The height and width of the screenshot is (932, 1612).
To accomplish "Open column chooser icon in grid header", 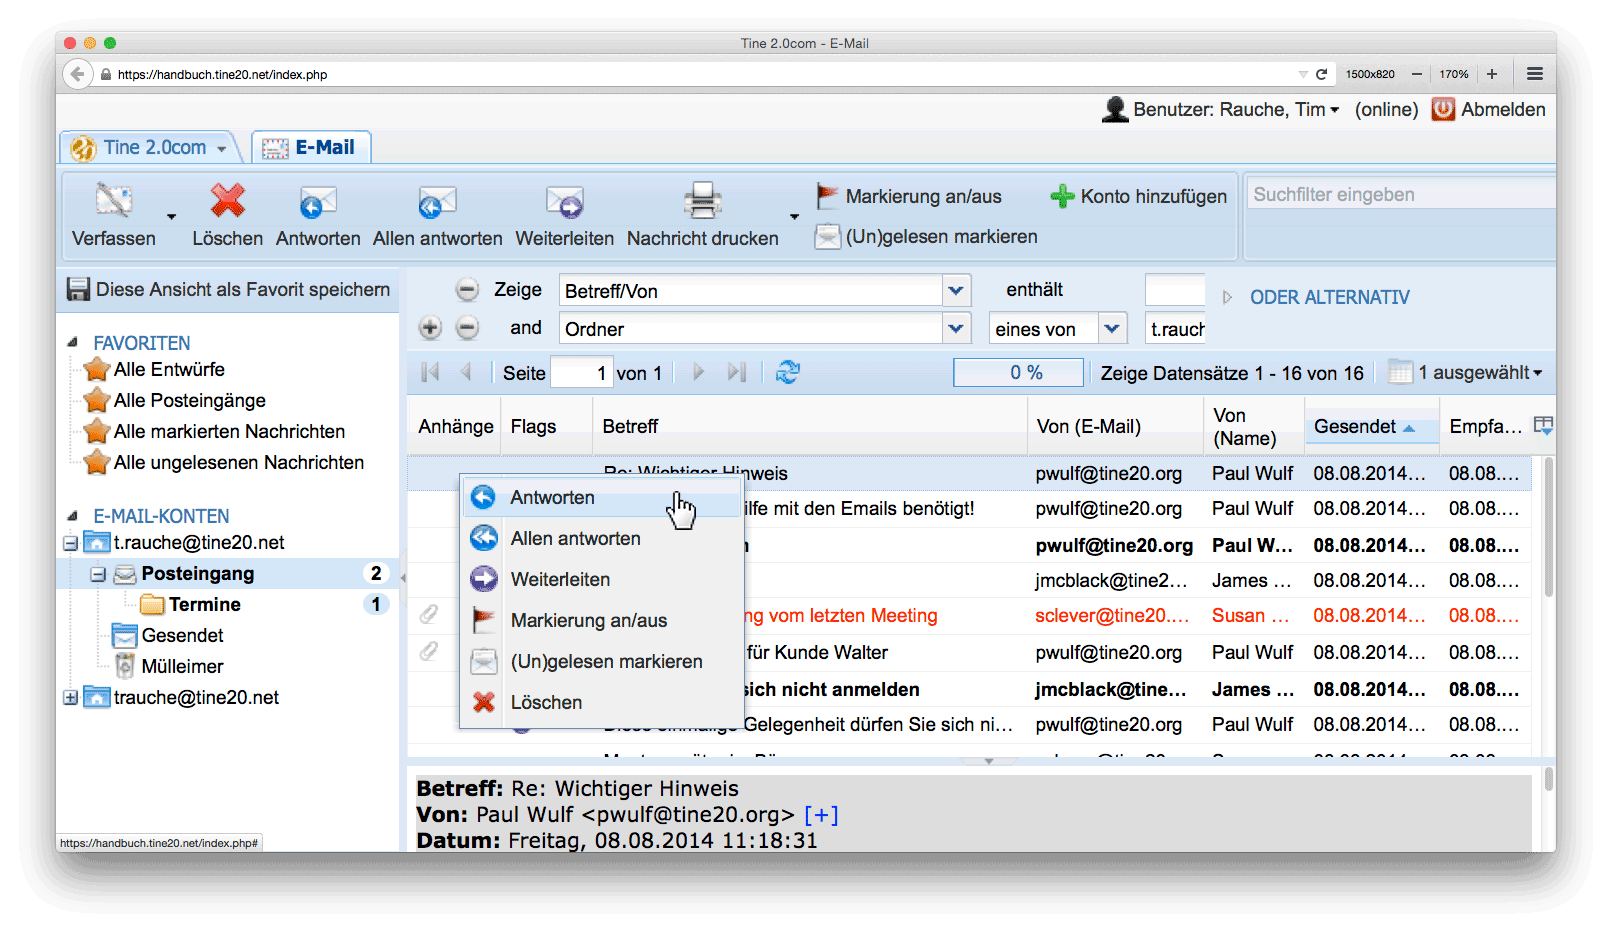I will tap(1544, 426).
